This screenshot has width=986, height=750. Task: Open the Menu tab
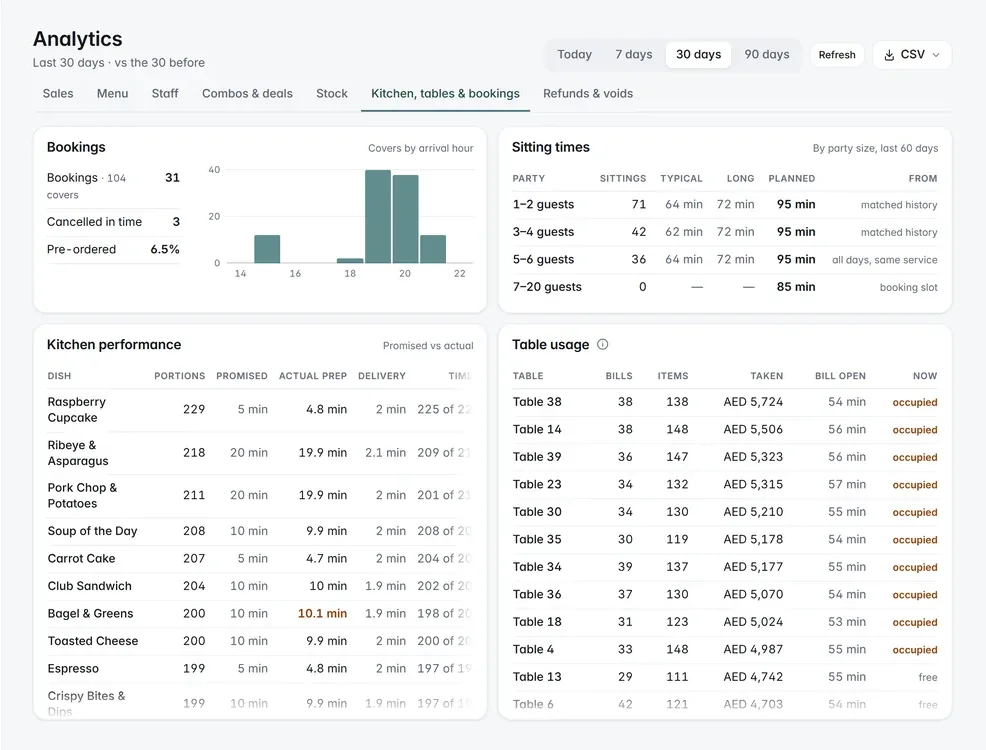(113, 94)
